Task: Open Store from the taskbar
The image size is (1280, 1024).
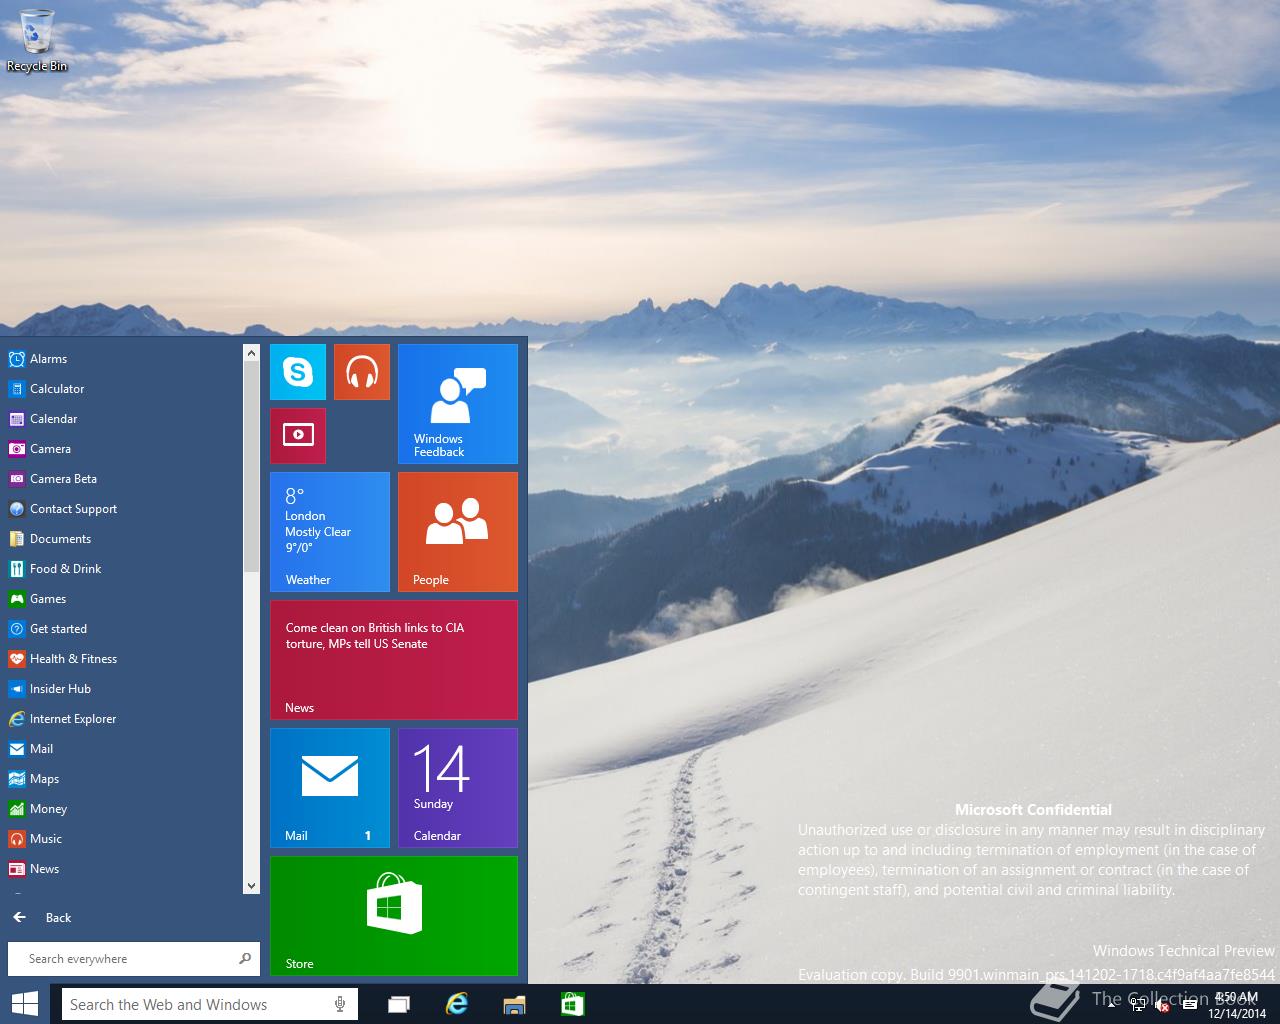Action: coord(572,1004)
